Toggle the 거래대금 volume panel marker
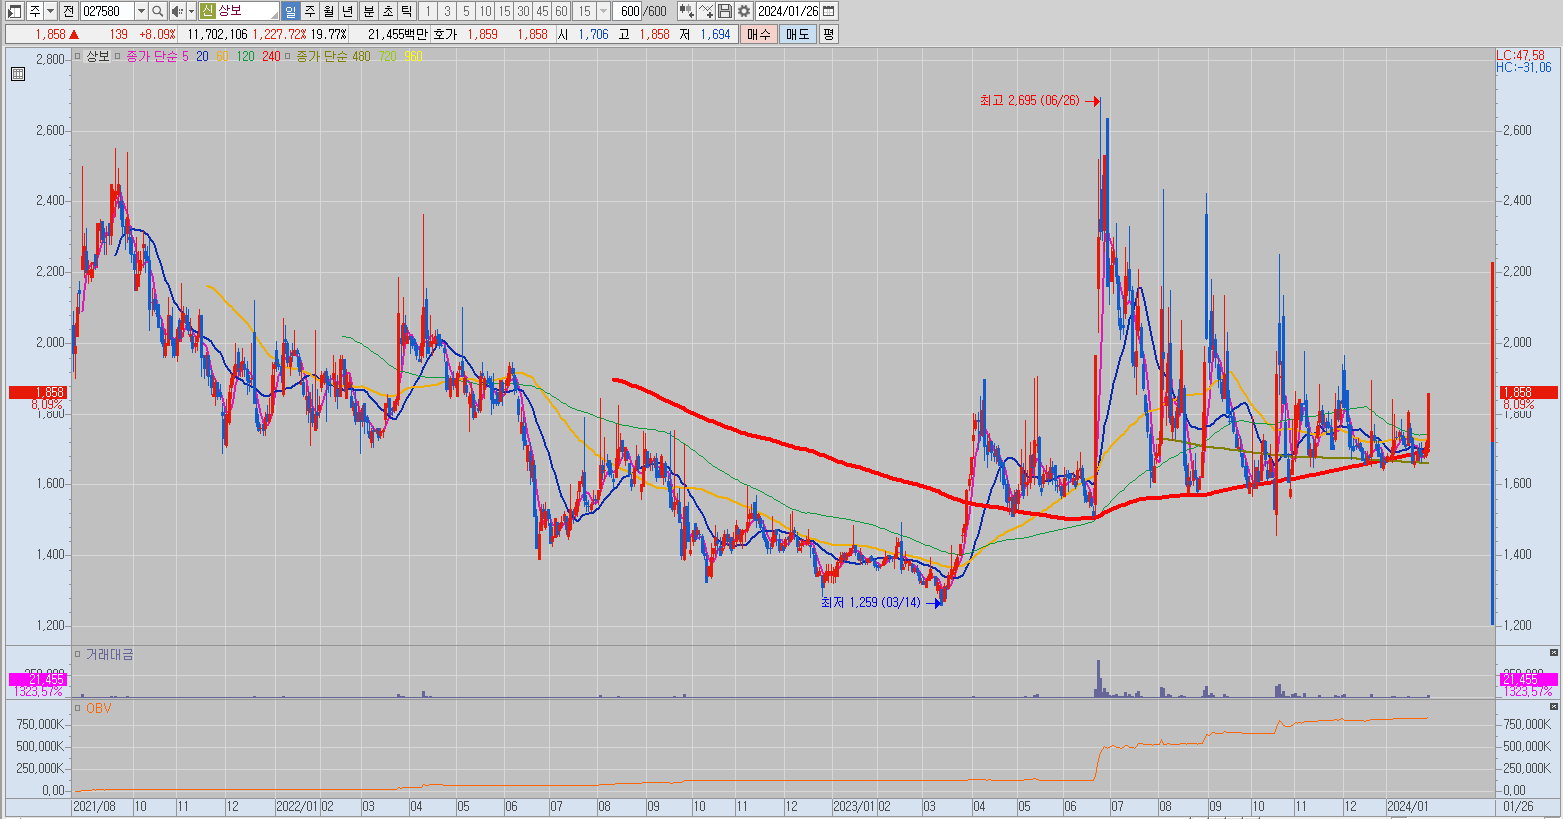Screen dimensions: 1563x819 pos(78,654)
